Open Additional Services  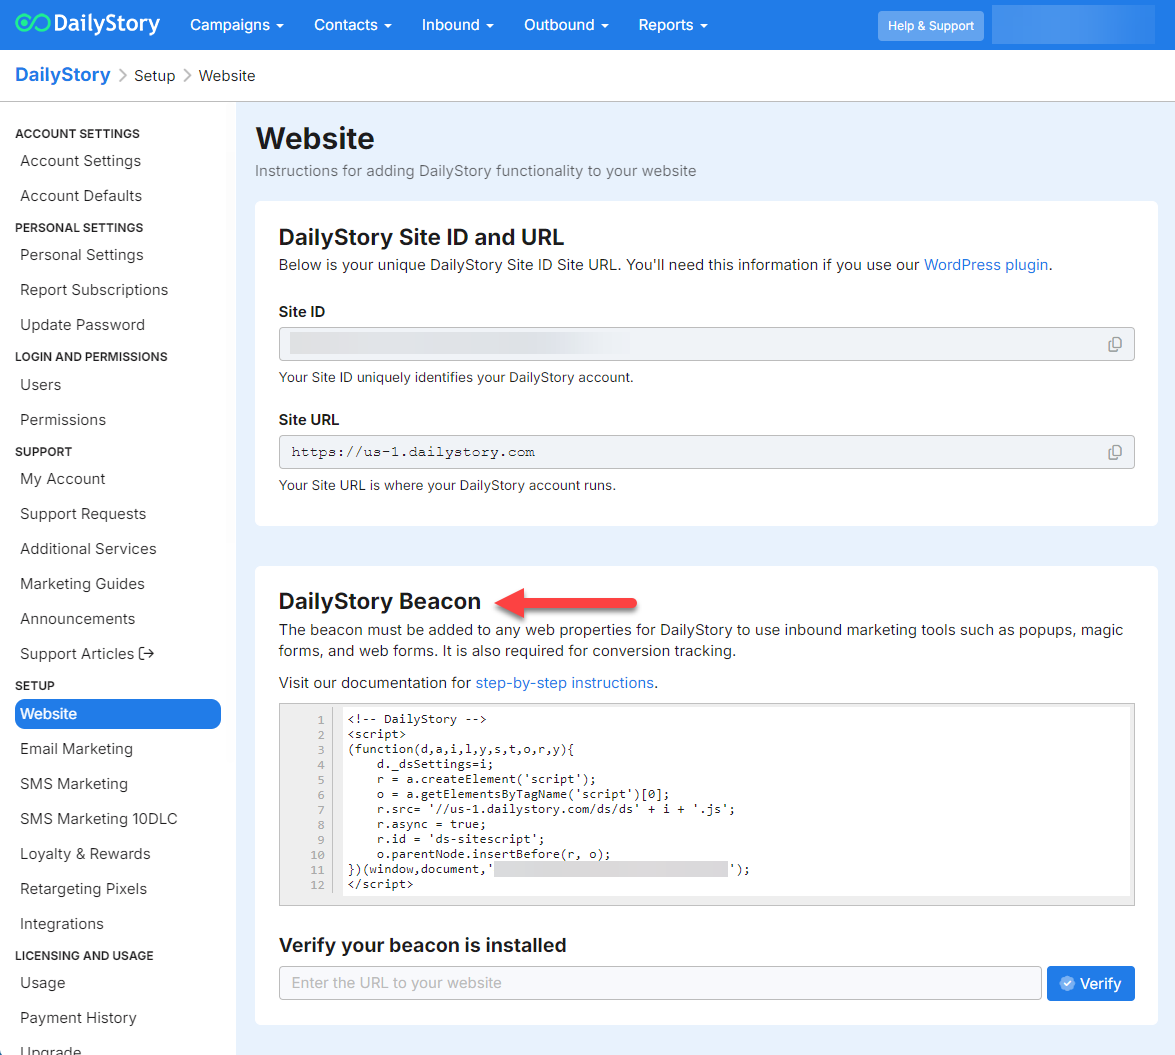coord(88,548)
